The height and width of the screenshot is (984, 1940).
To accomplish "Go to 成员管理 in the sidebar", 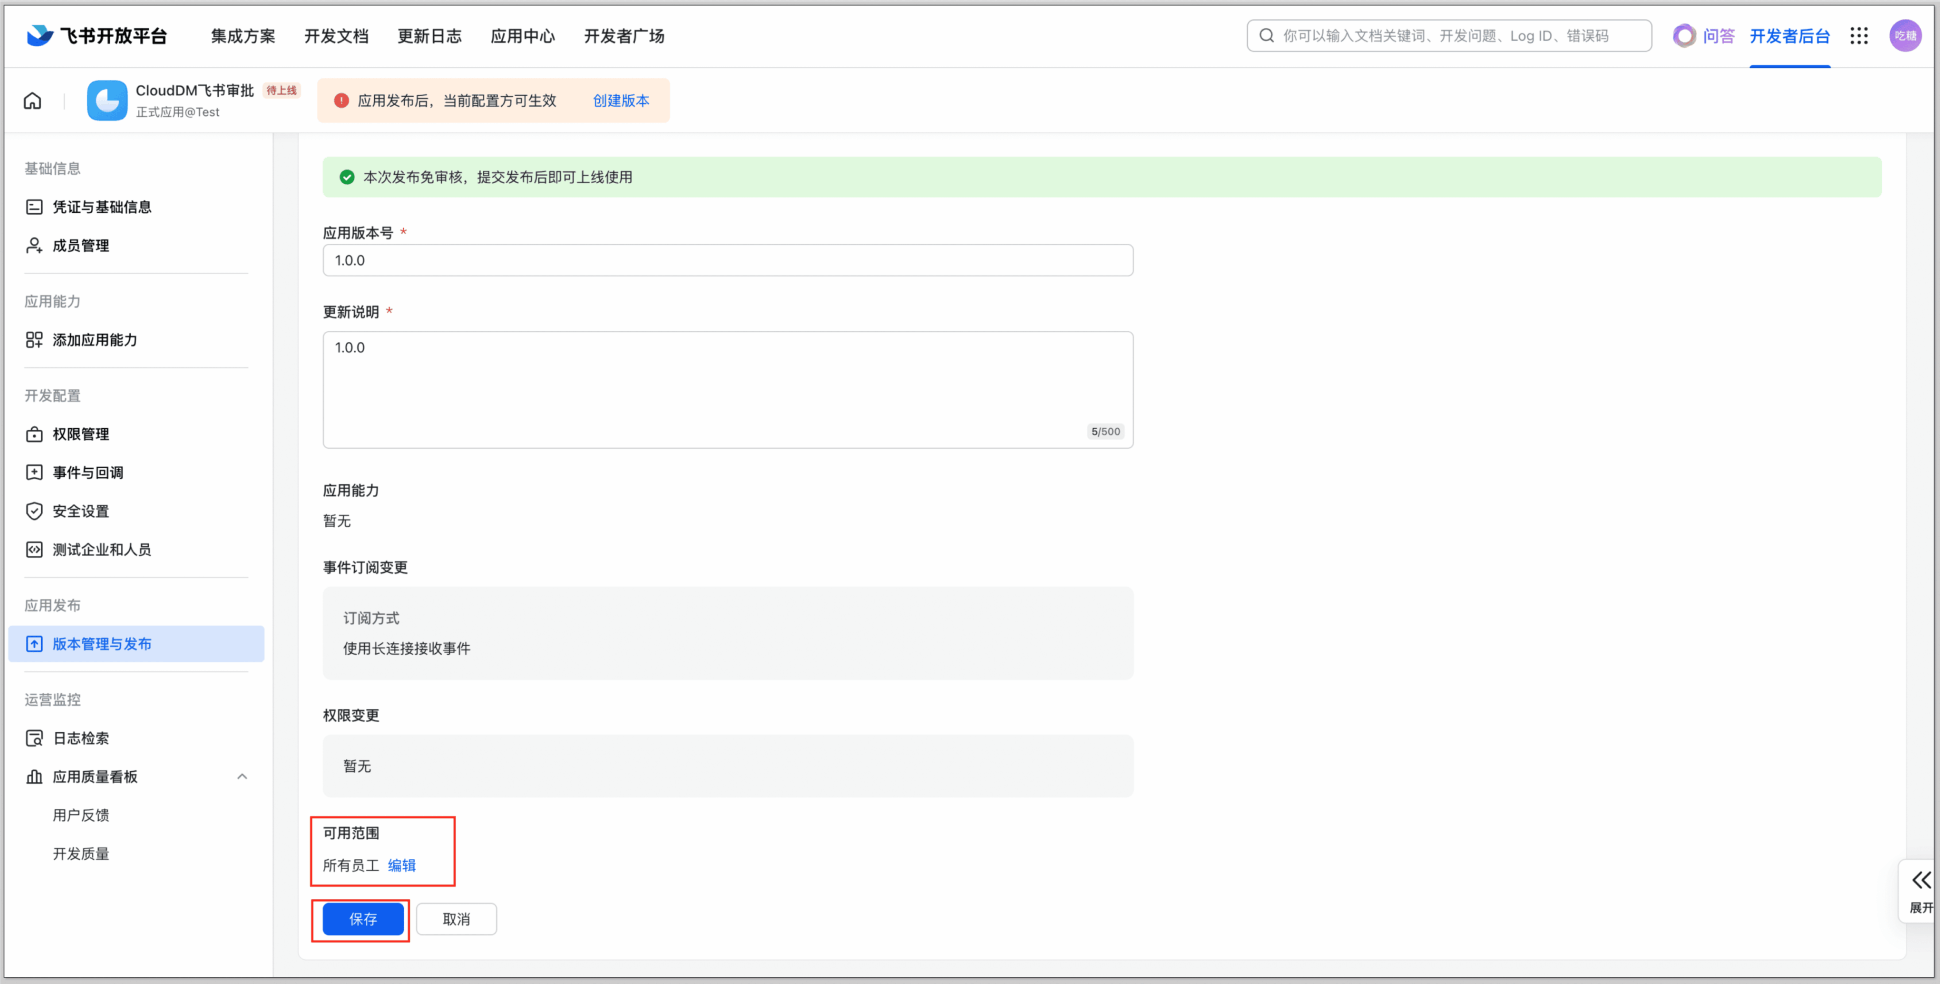I will coord(80,246).
